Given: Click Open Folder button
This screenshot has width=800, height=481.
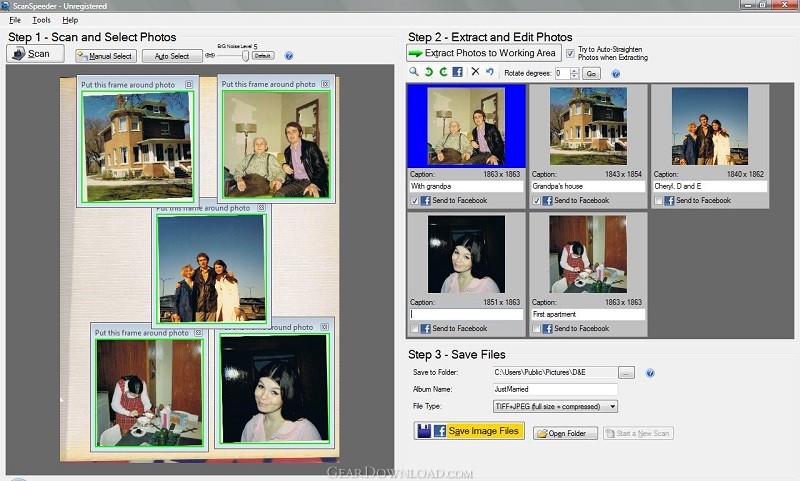Looking at the screenshot, I should coord(565,433).
